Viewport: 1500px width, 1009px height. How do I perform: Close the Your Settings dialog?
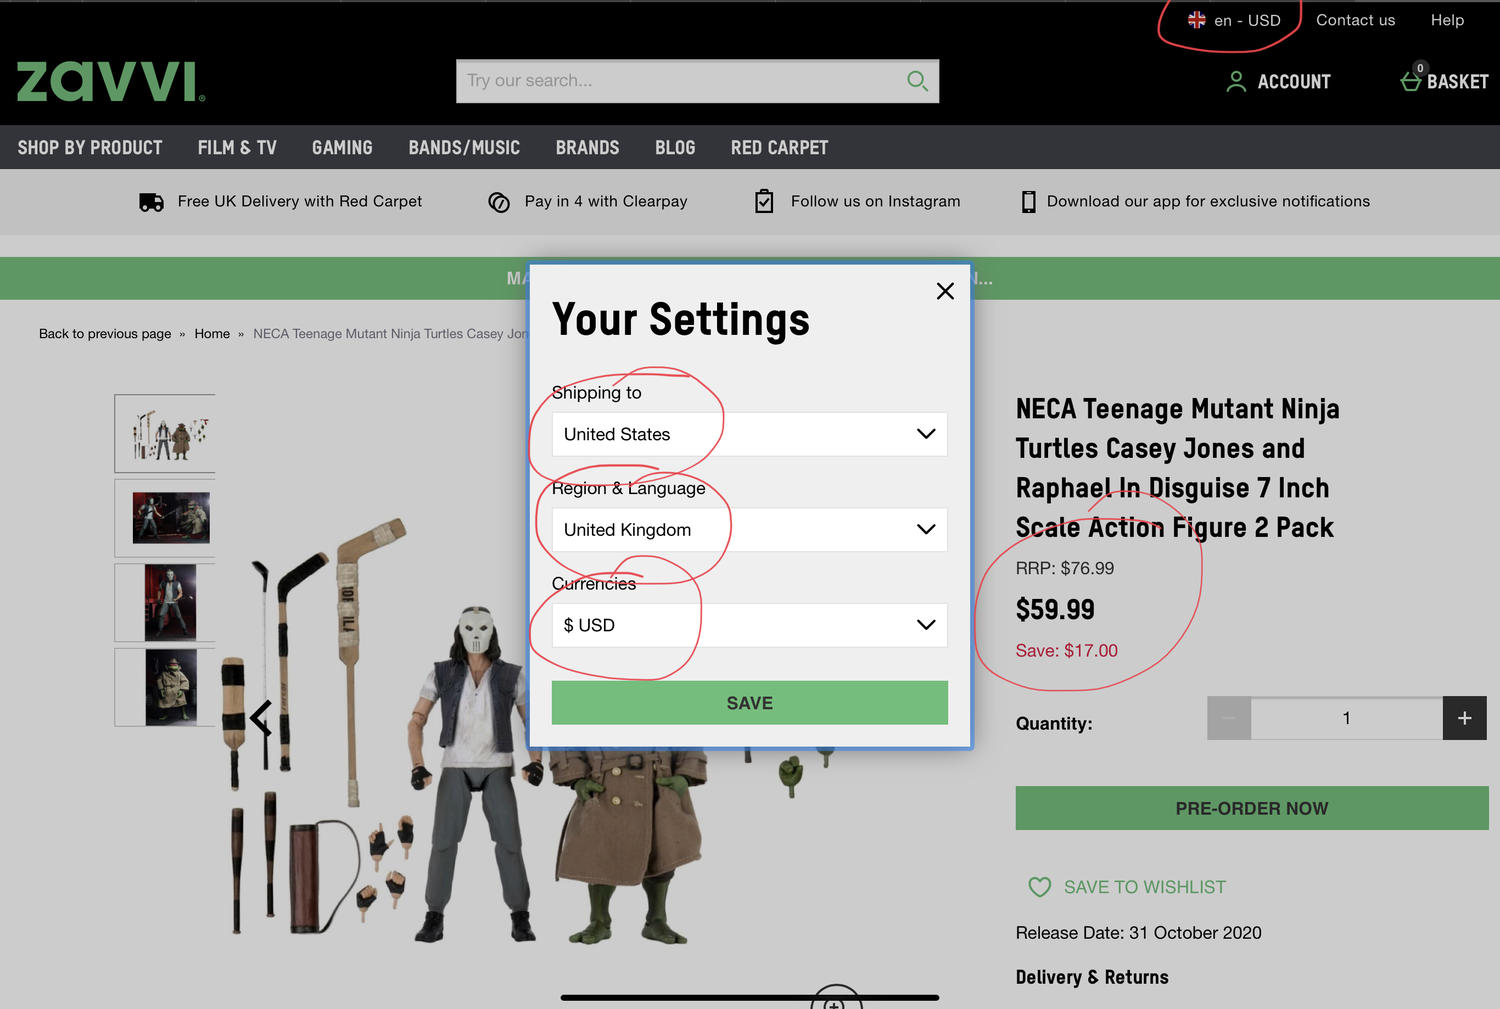pos(945,291)
